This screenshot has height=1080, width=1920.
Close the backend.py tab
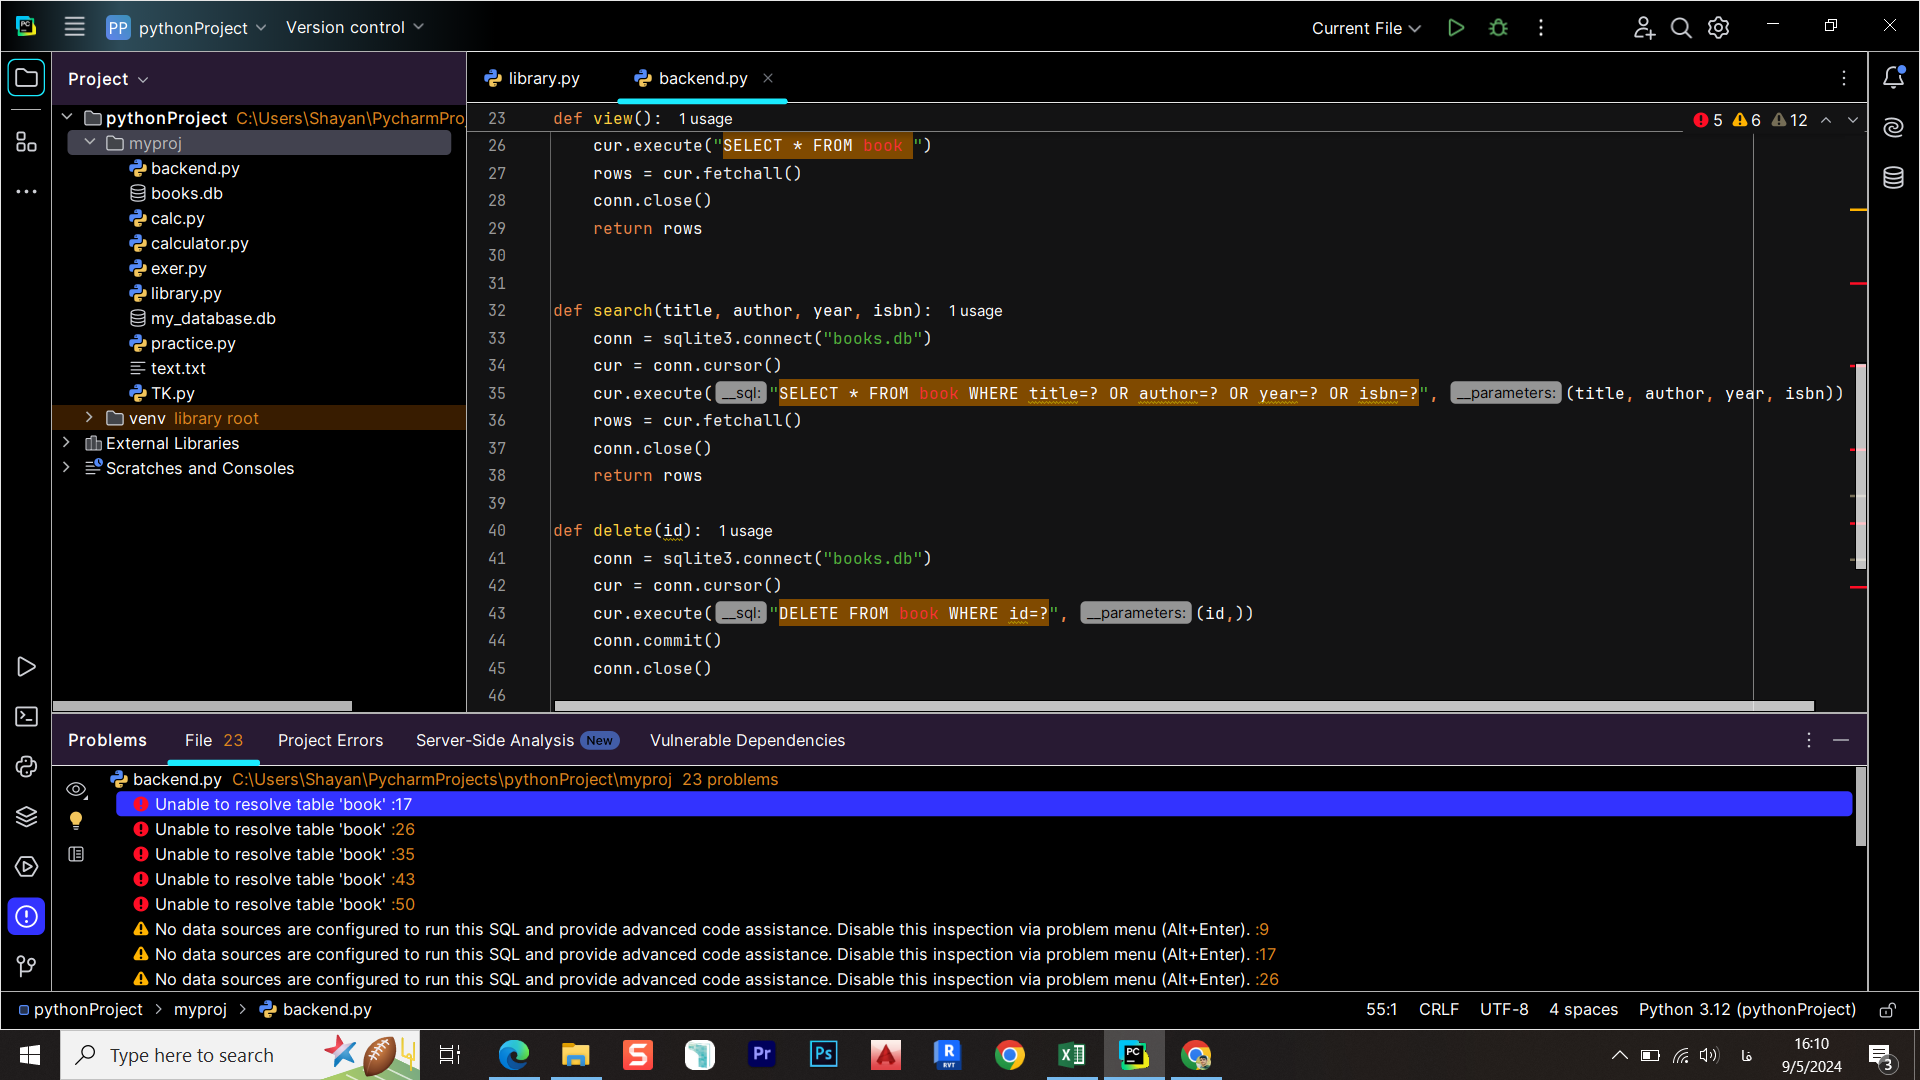tap(768, 78)
